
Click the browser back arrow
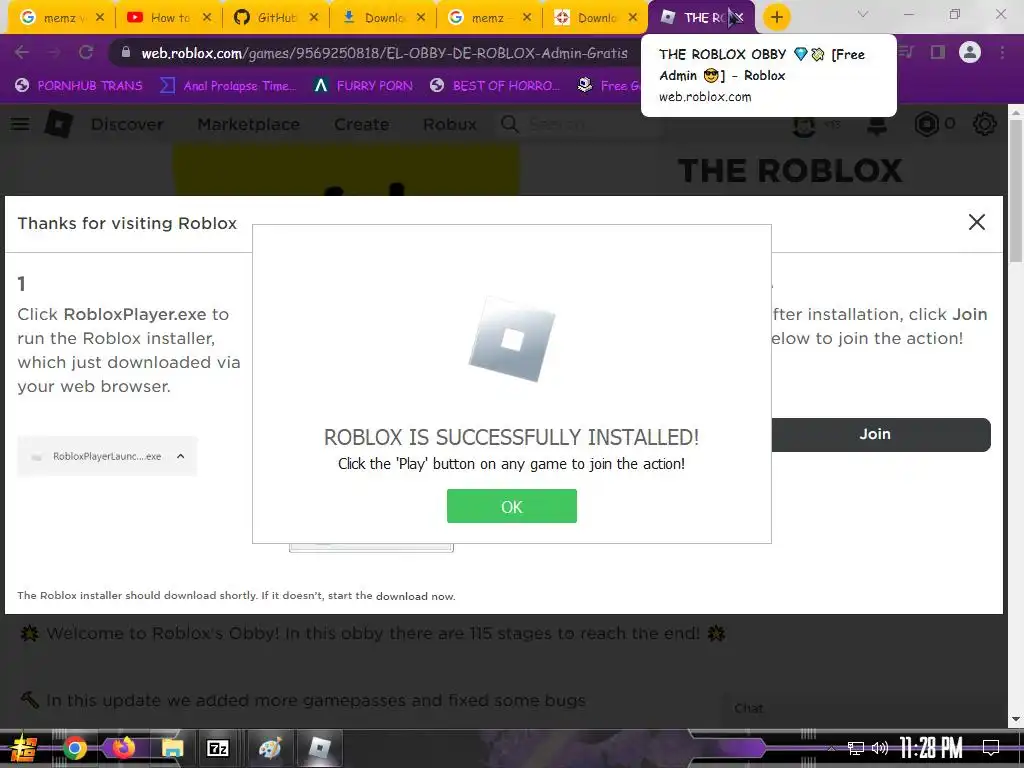point(22,52)
